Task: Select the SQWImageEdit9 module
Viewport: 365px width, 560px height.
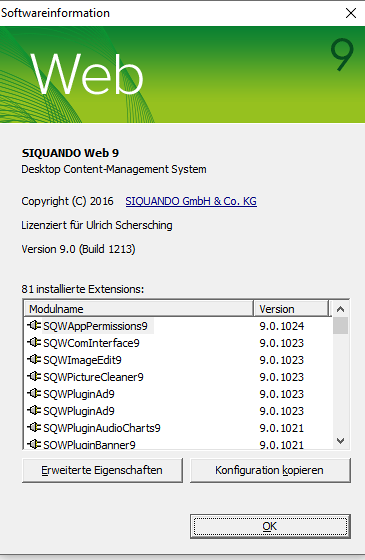Action: coord(82,360)
